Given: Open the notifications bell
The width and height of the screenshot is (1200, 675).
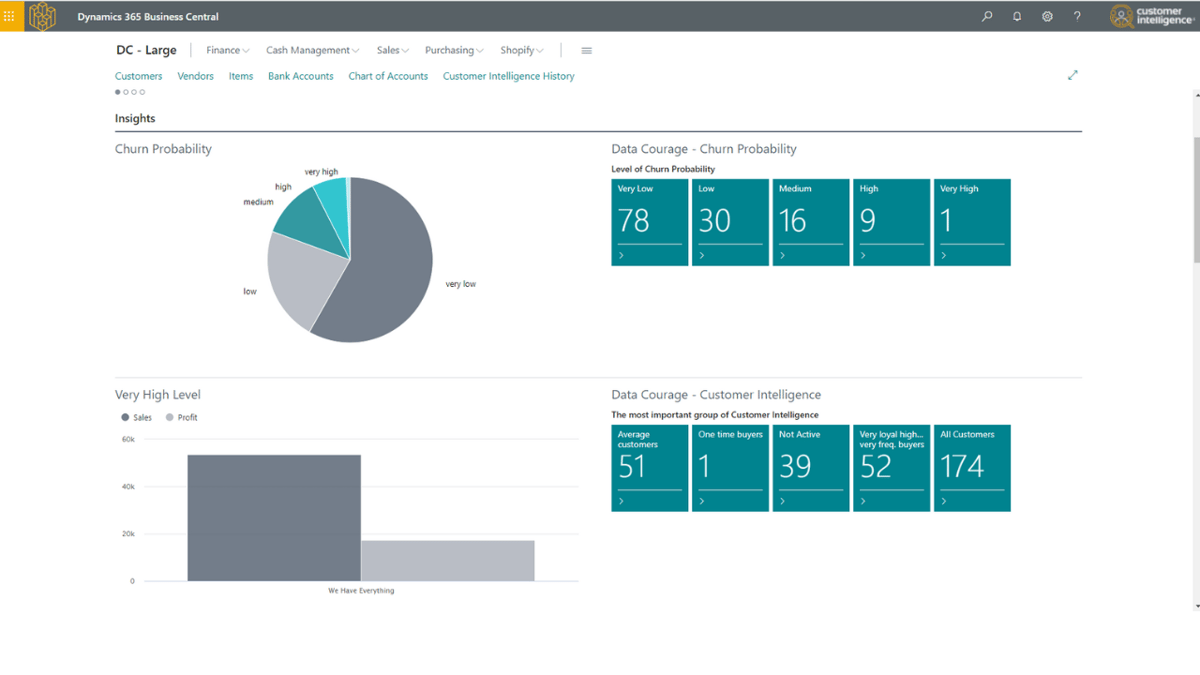Looking at the screenshot, I should click(x=1017, y=16).
